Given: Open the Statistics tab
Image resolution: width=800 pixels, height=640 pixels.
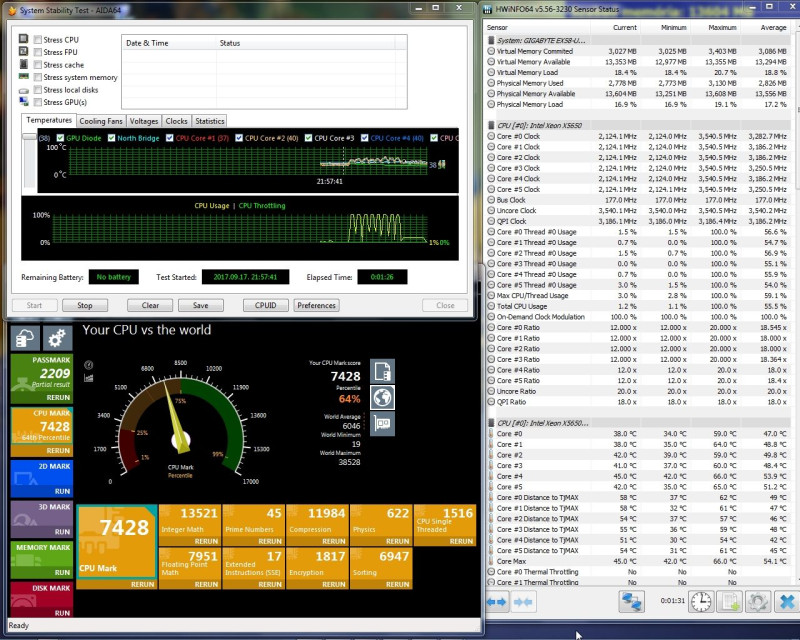Looking at the screenshot, I should tap(210, 121).
